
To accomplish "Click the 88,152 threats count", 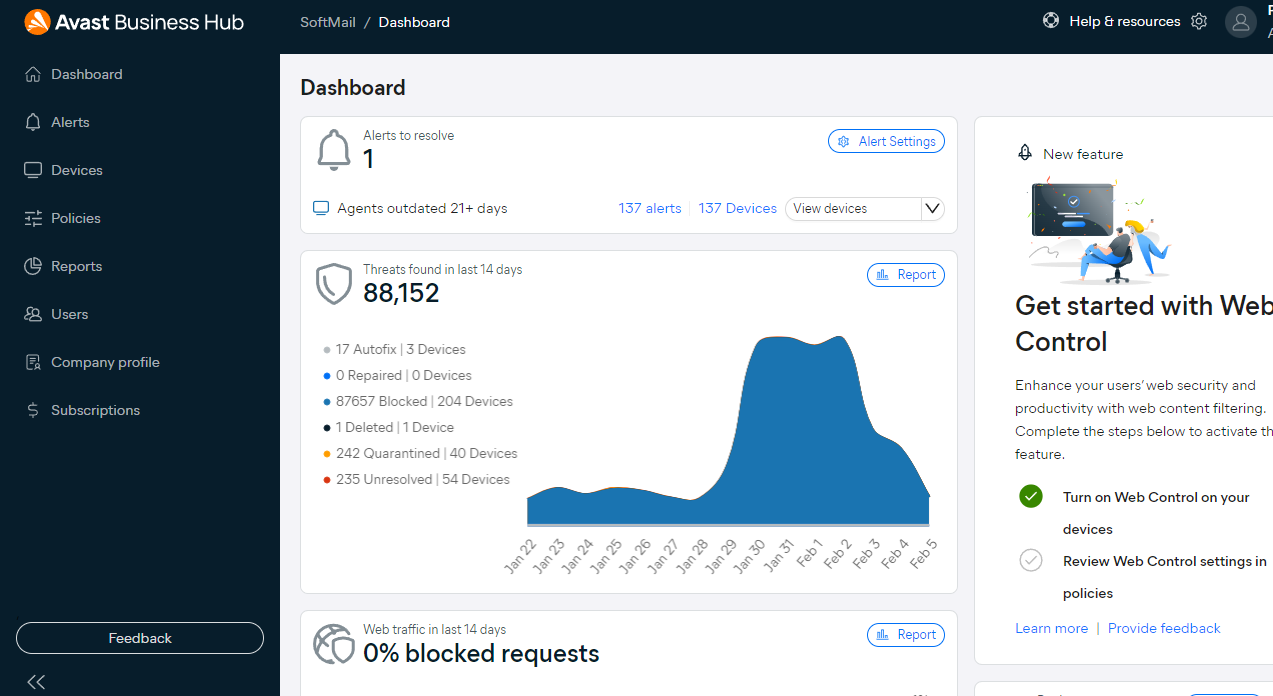I will pos(401,293).
